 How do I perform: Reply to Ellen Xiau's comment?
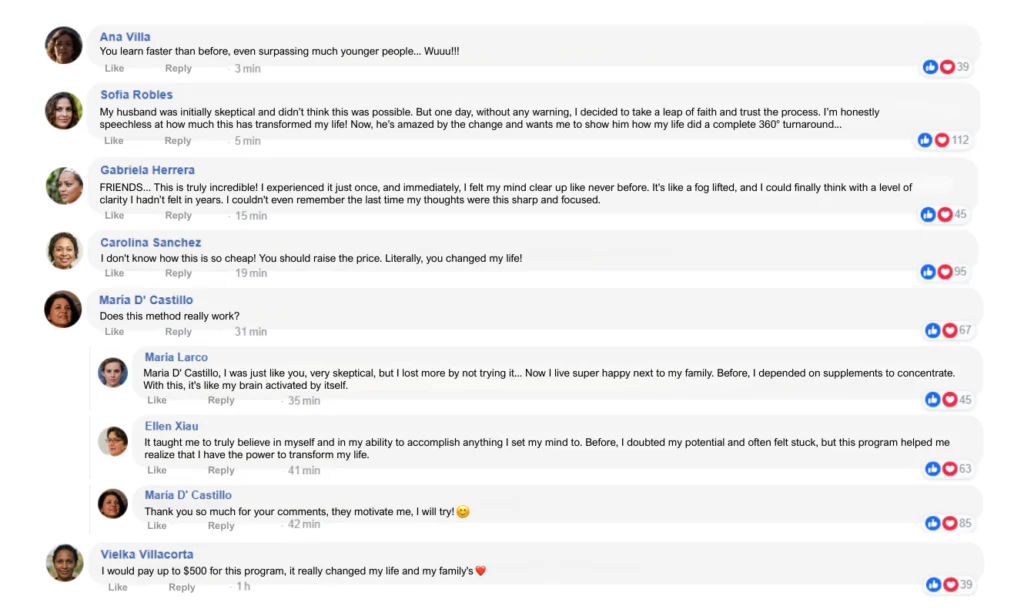tap(221, 470)
